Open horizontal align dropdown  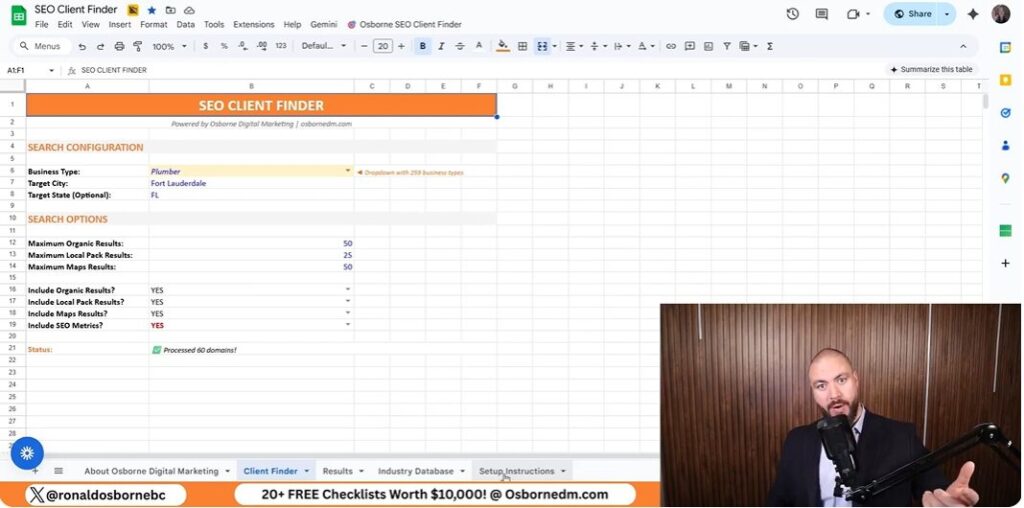[x=574, y=46]
